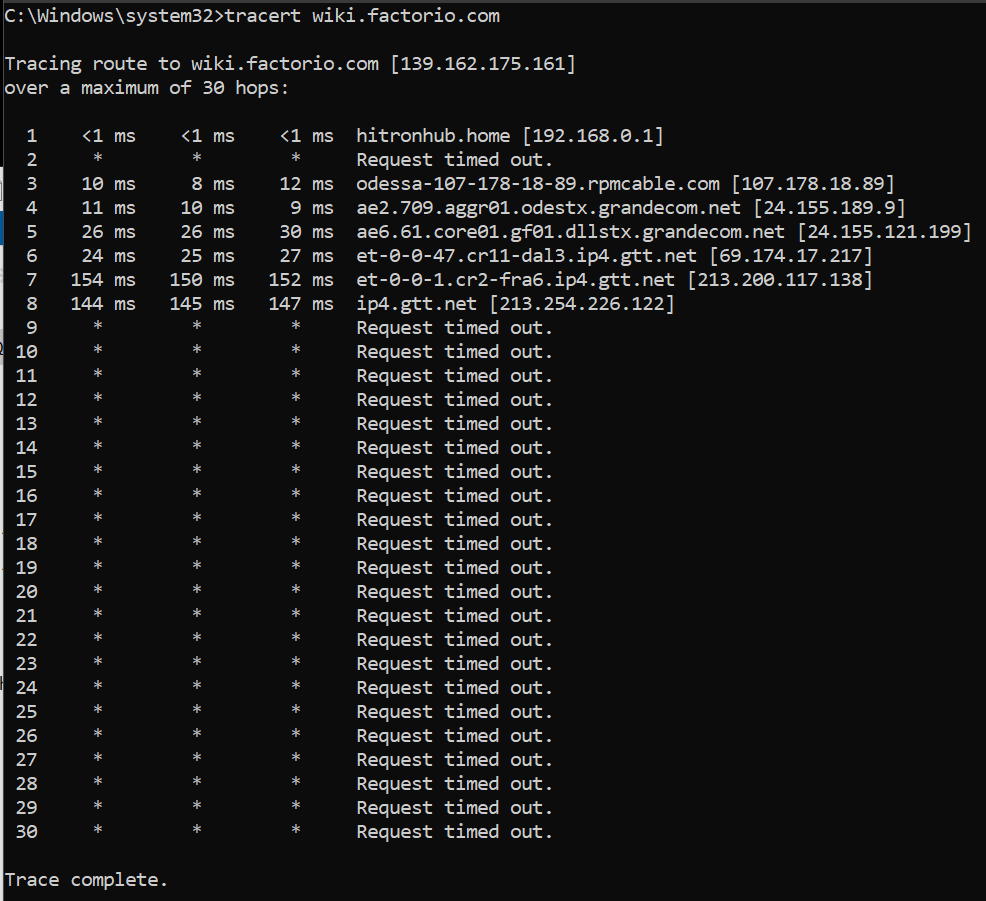The height and width of the screenshot is (901, 986).
Task: Click "Request timed out." on hop 2
Action: click(454, 160)
